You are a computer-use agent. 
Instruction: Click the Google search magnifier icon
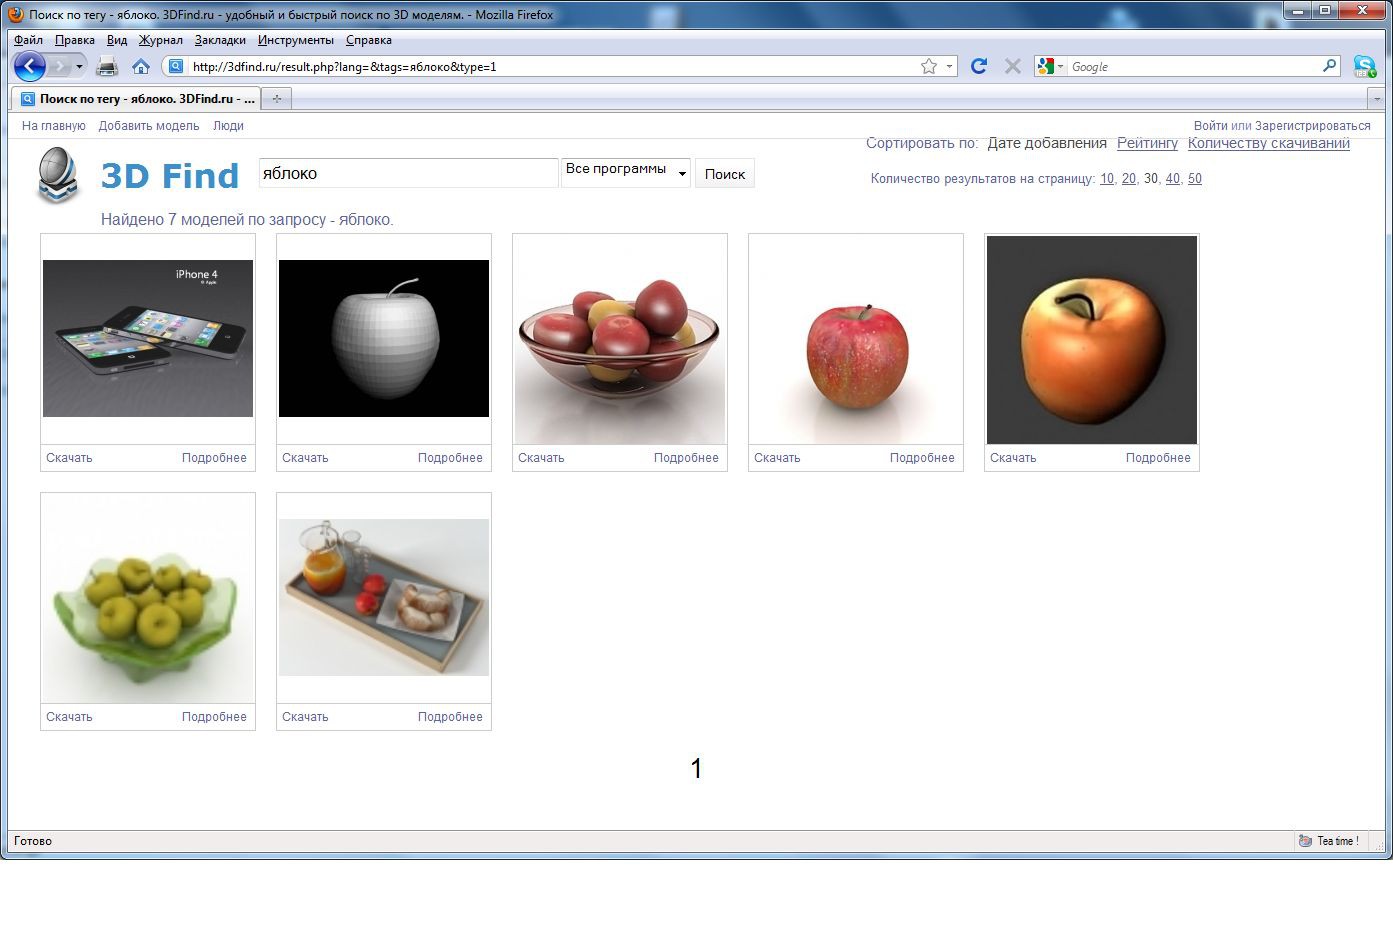1329,67
